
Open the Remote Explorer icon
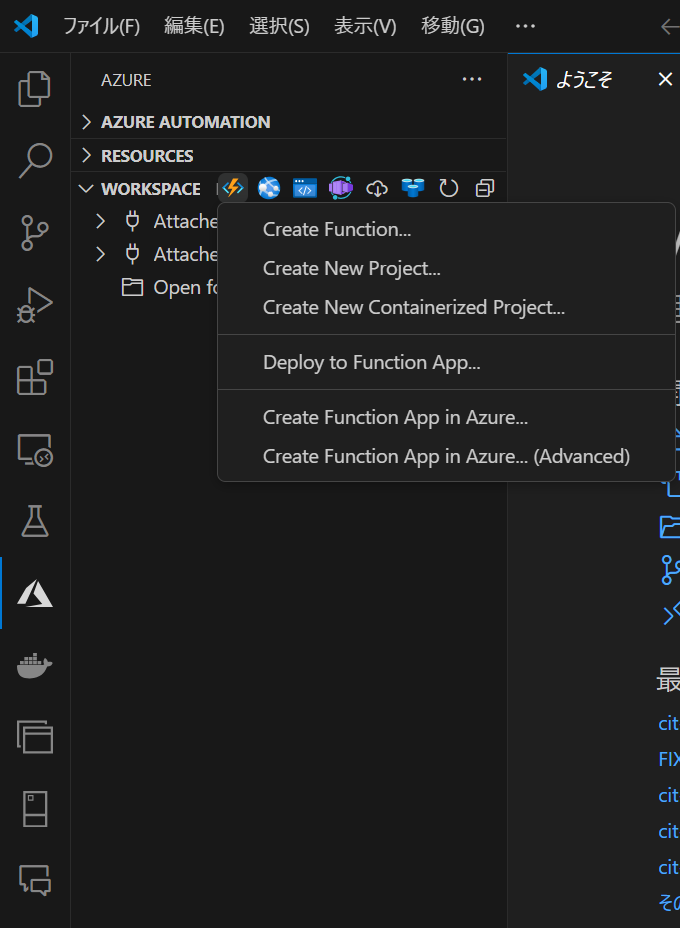(35, 450)
